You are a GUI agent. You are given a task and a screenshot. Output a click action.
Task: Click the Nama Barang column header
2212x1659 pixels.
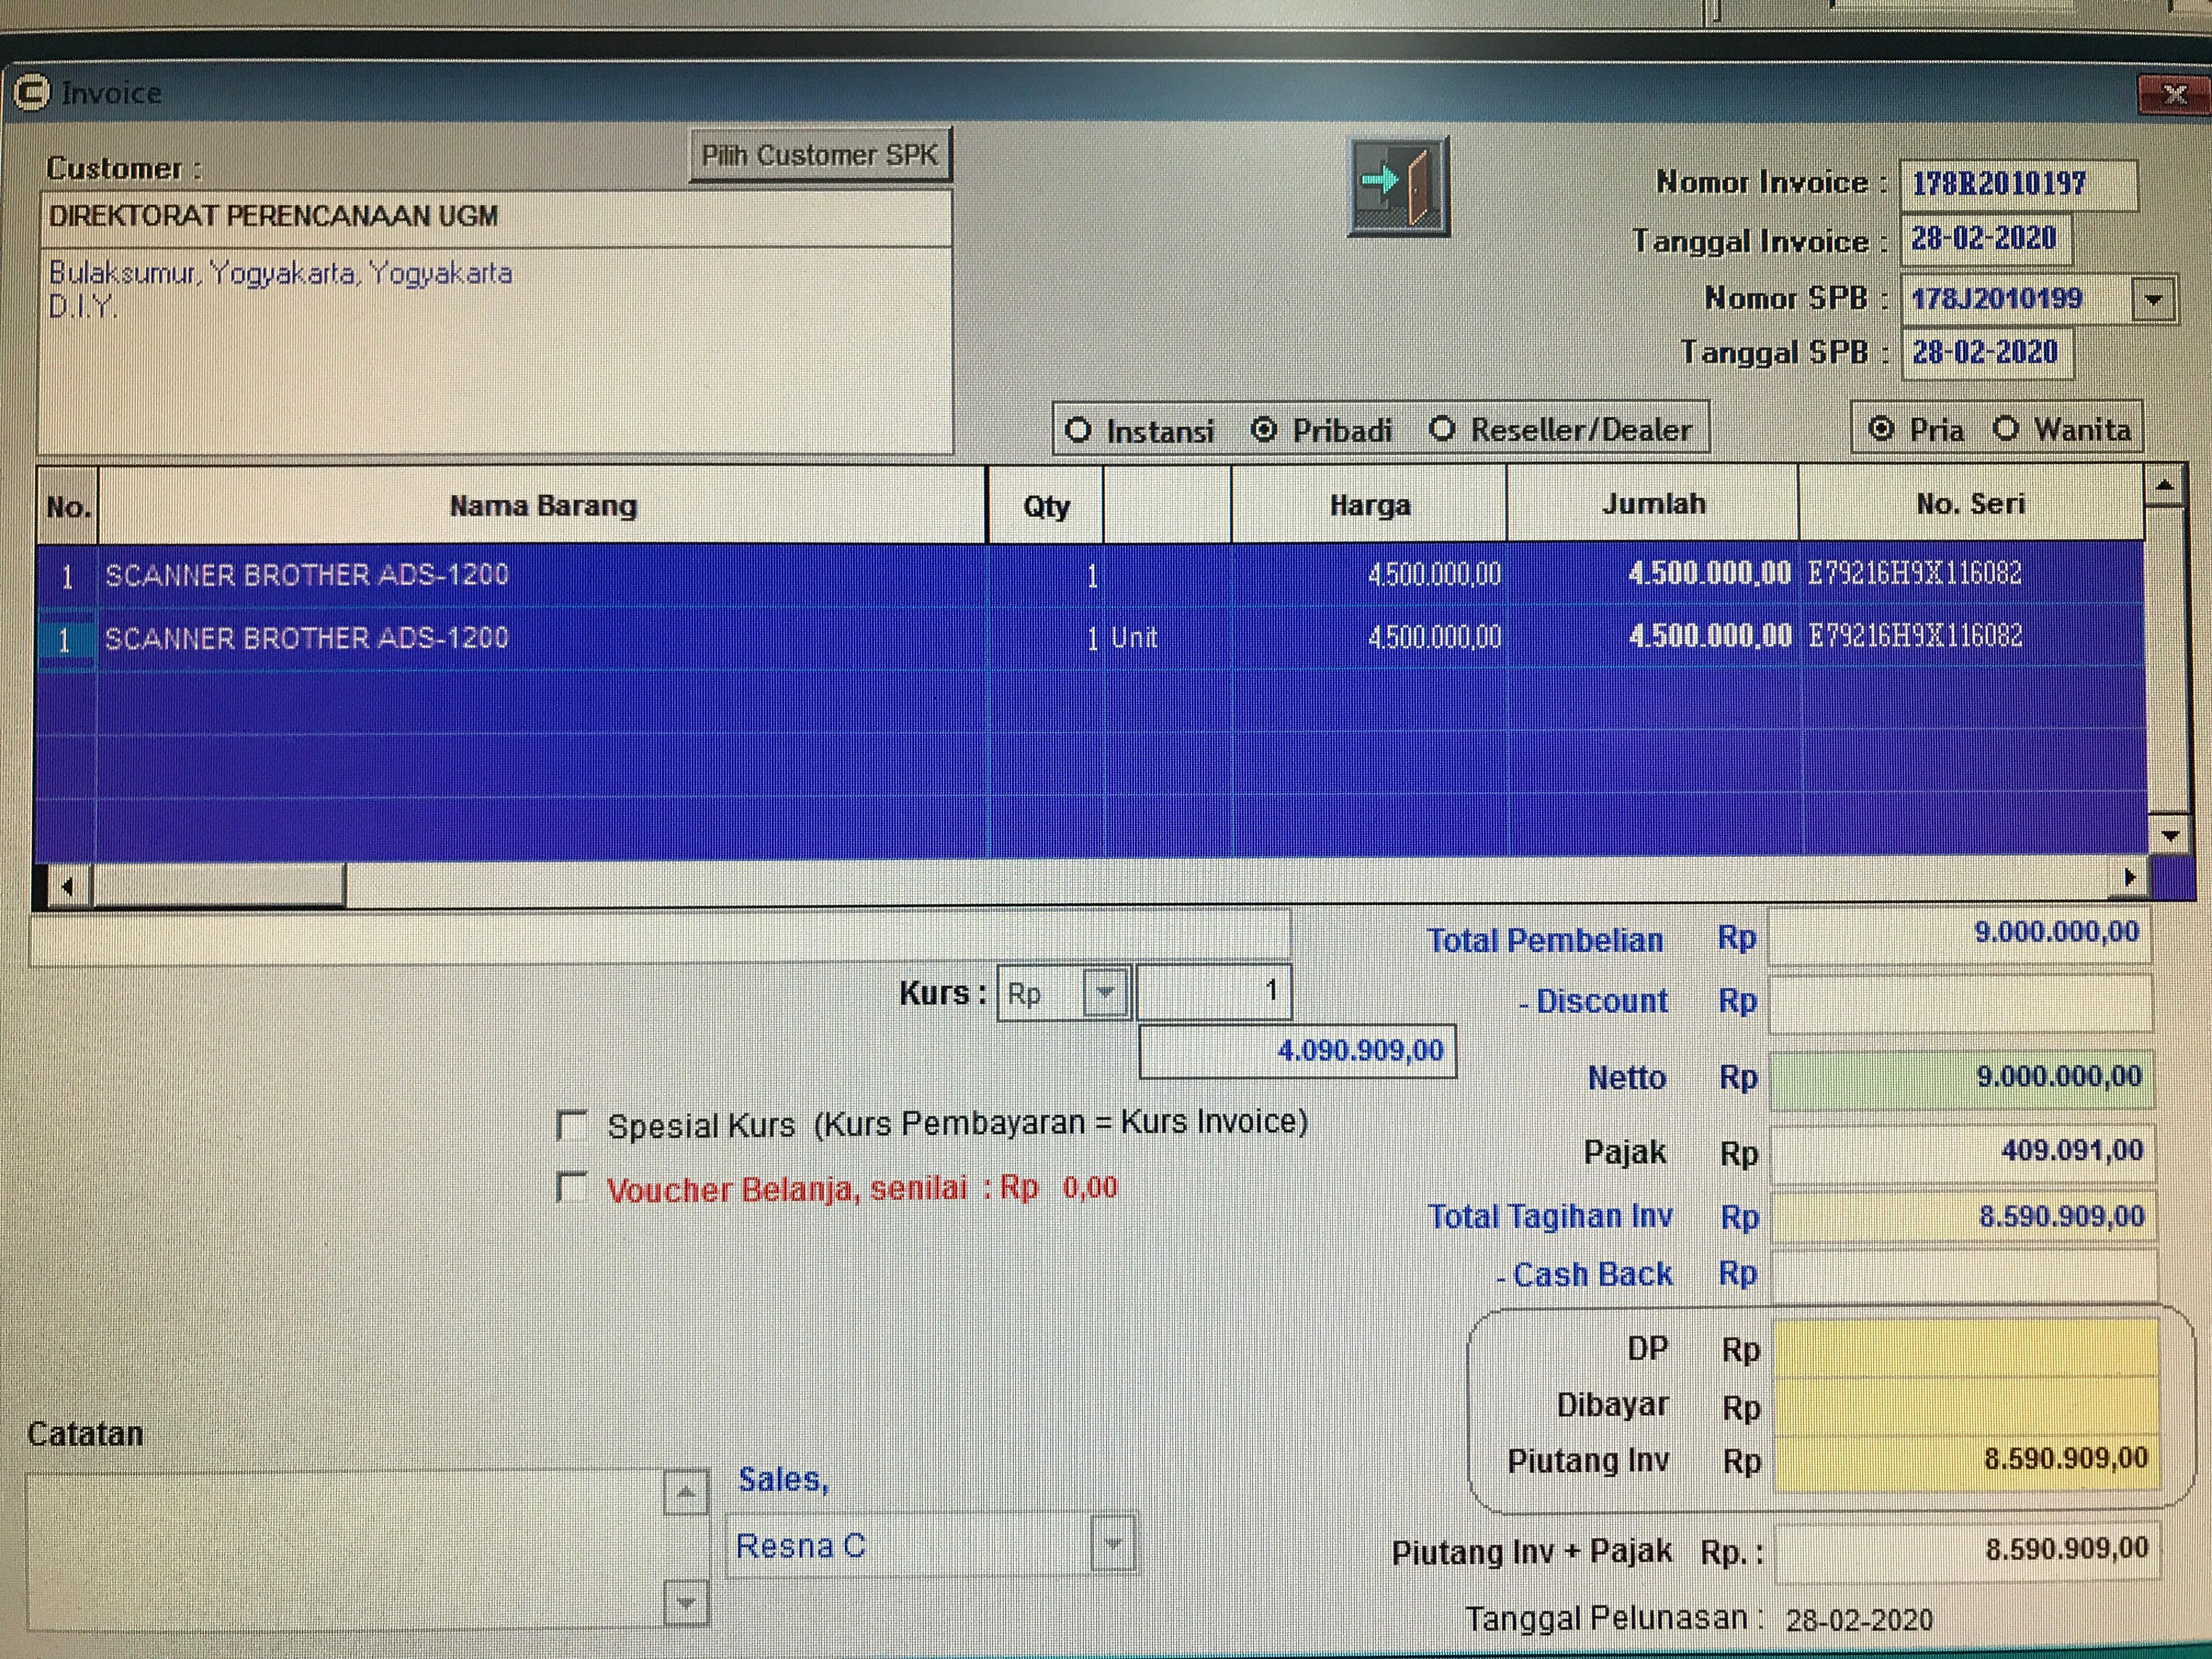542,506
